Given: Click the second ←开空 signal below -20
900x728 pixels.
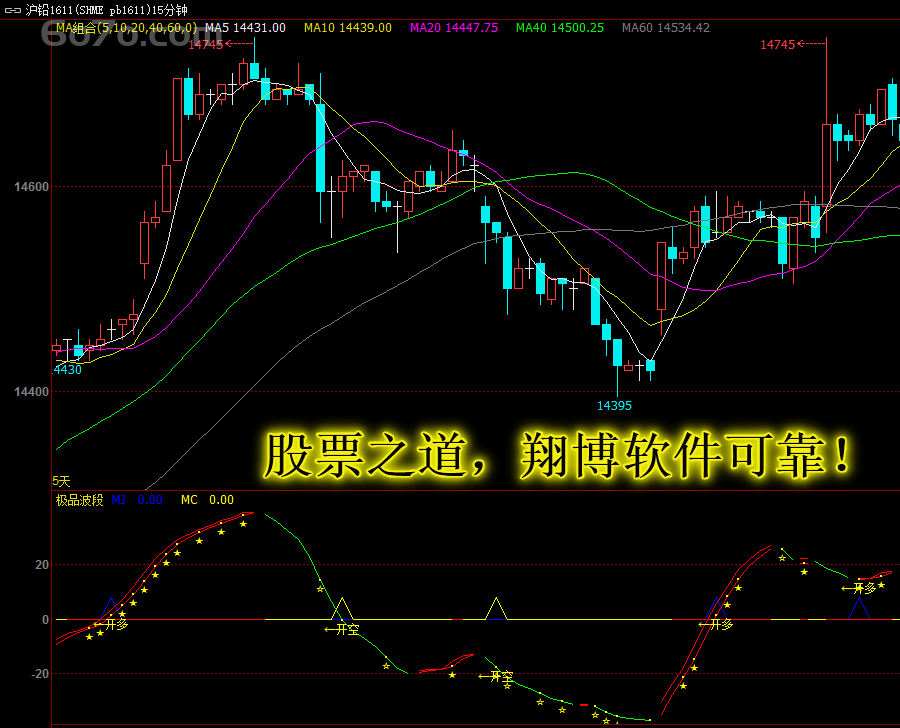Looking at the screenshot, I should pyautogui.click(x=496, y=676).
